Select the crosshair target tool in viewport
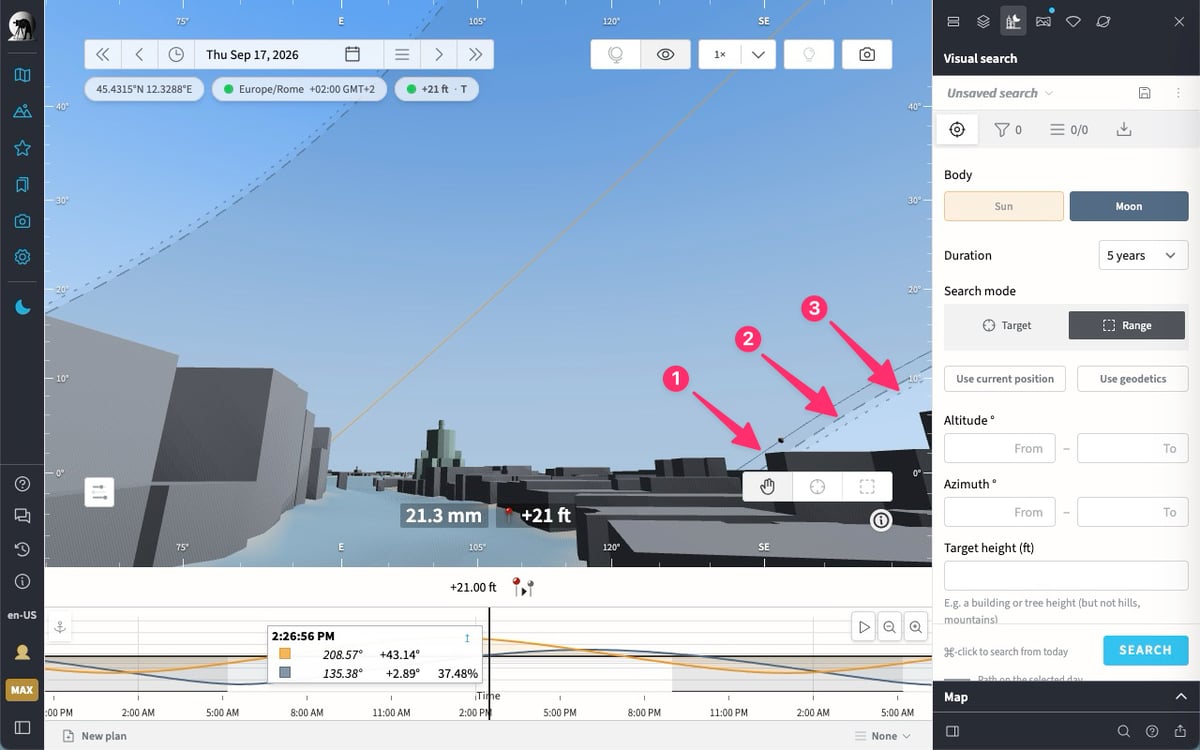This screenshot has width=1200, height=750. [x=817, y=486]
